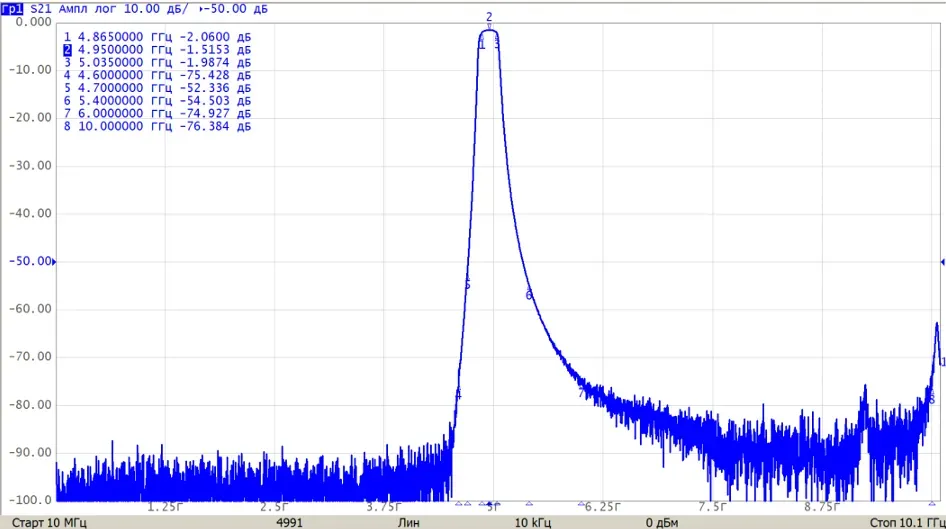
Task: Click the Старт 10 МГц start frequency field
Action: coord(49,522)
